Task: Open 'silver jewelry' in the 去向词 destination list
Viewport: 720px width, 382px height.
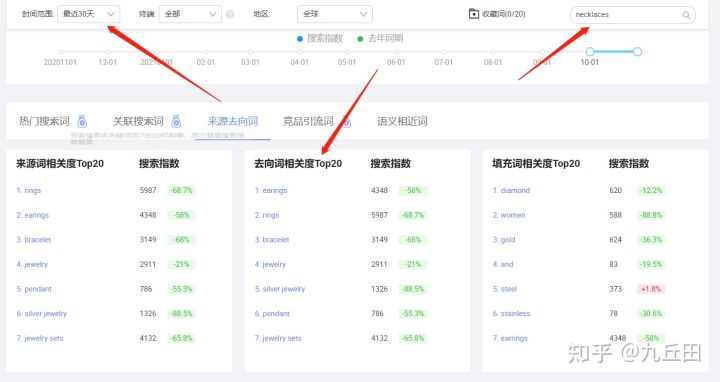Action: click(x=280, y=289)
